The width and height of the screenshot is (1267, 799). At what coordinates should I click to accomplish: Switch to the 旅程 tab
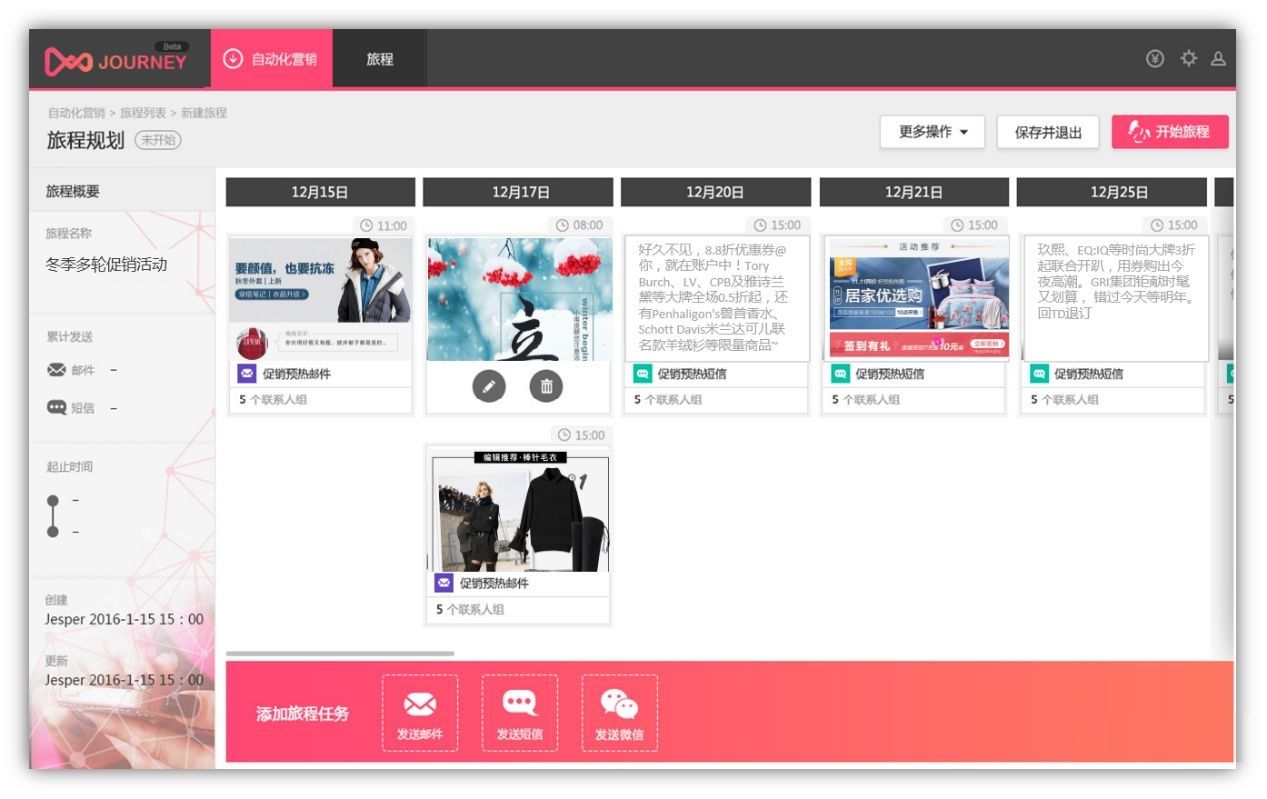click(380, 59)
